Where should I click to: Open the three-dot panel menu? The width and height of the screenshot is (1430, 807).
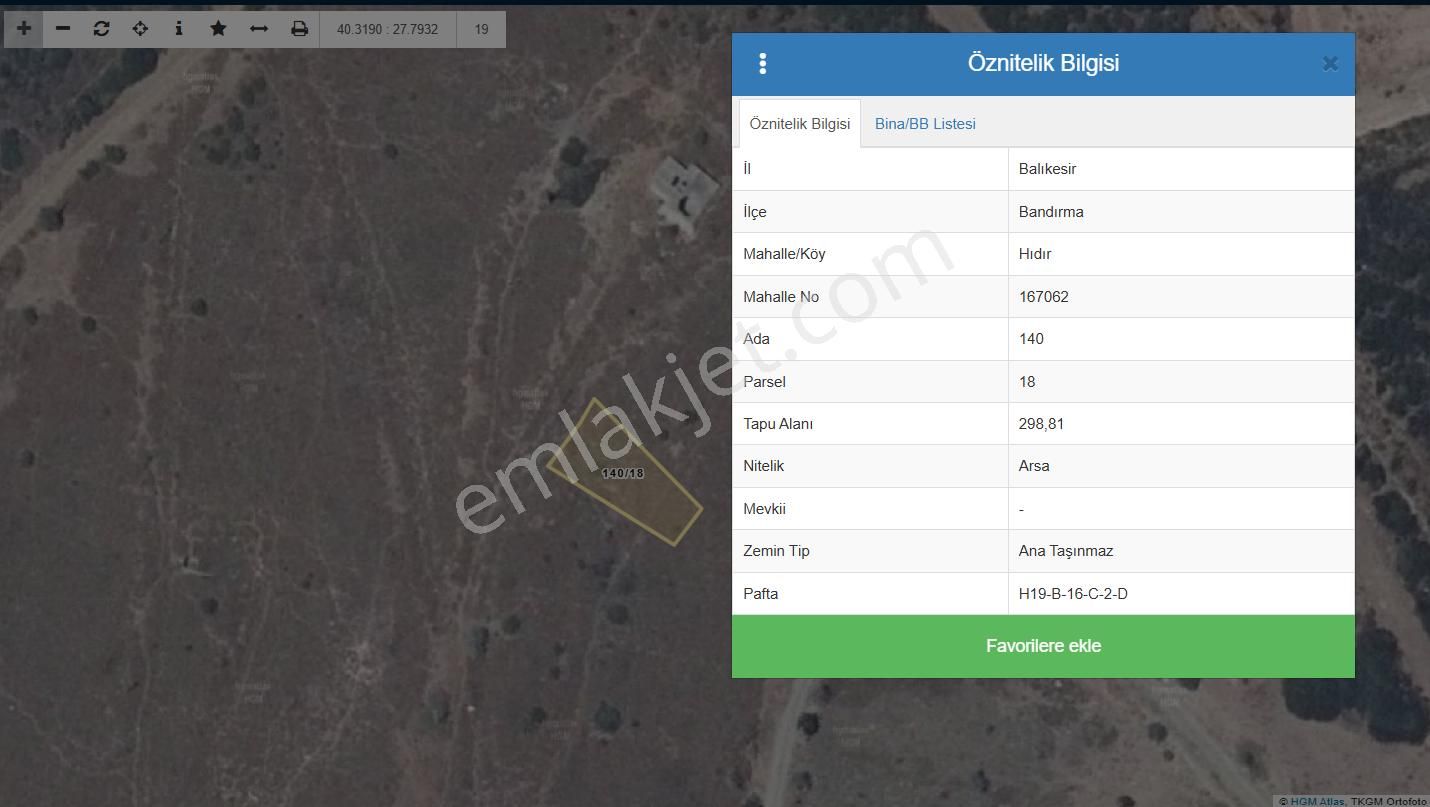(x=763, y=64)
